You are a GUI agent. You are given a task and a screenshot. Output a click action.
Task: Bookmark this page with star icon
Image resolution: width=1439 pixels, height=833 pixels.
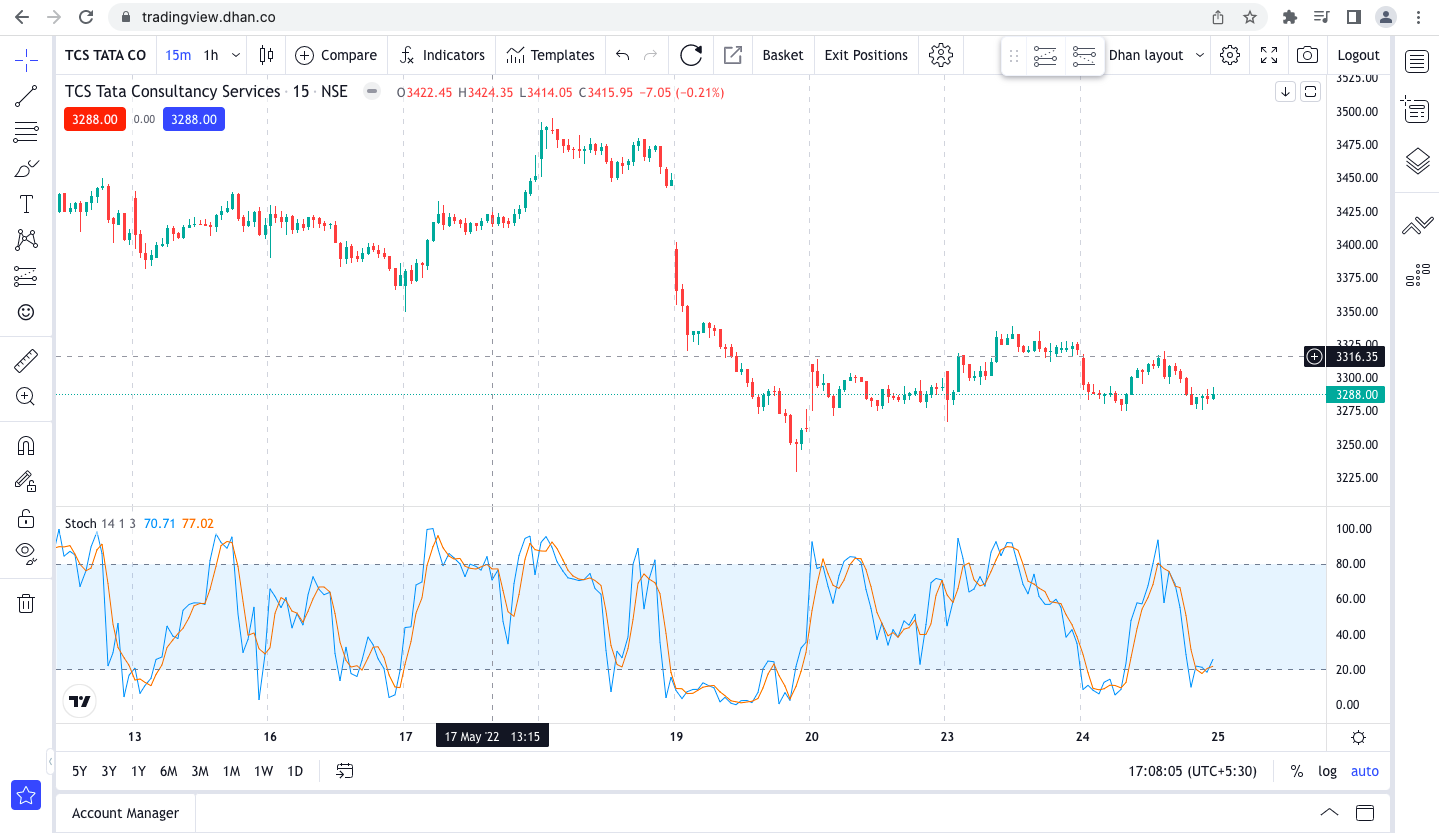coord(1250,17)
